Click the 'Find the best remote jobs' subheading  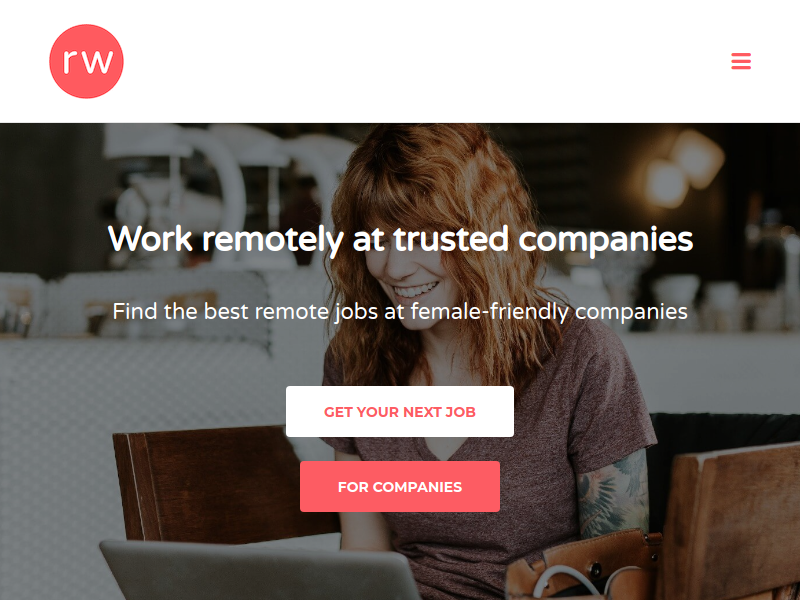pyautogui.click(x=400, y=312)
